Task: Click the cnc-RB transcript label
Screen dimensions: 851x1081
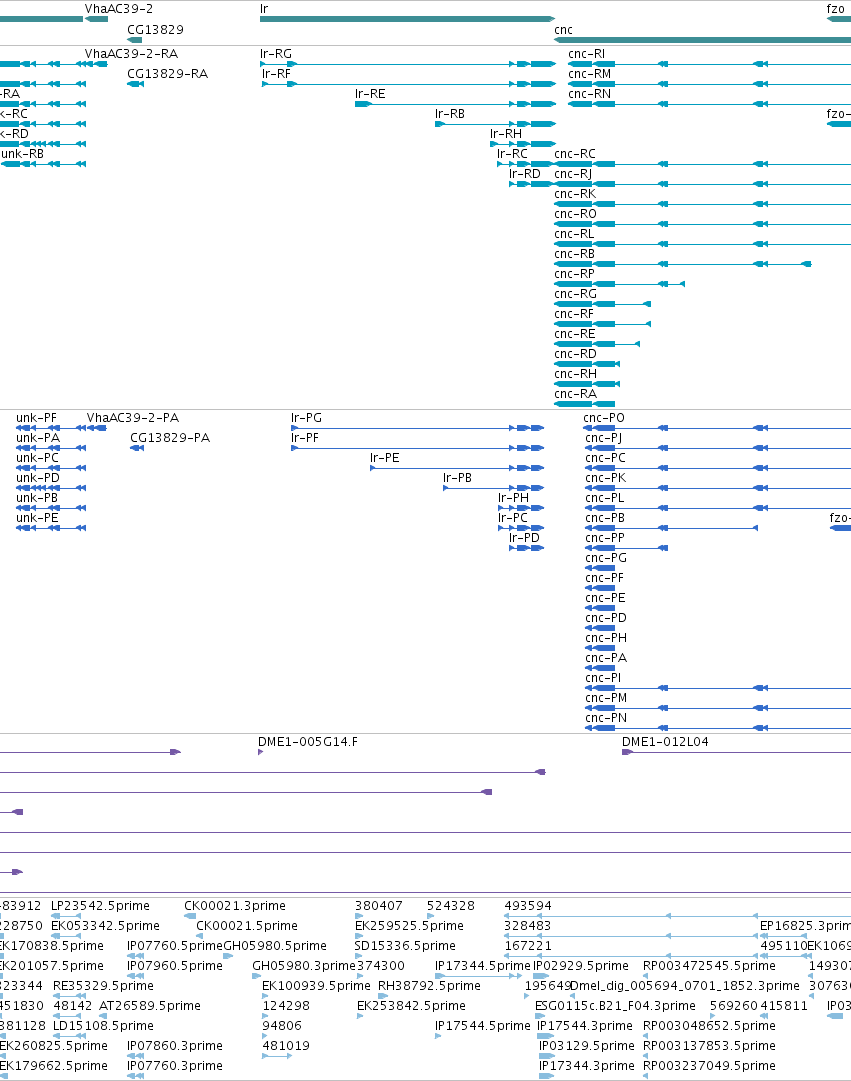Action: tap(574, 254)
